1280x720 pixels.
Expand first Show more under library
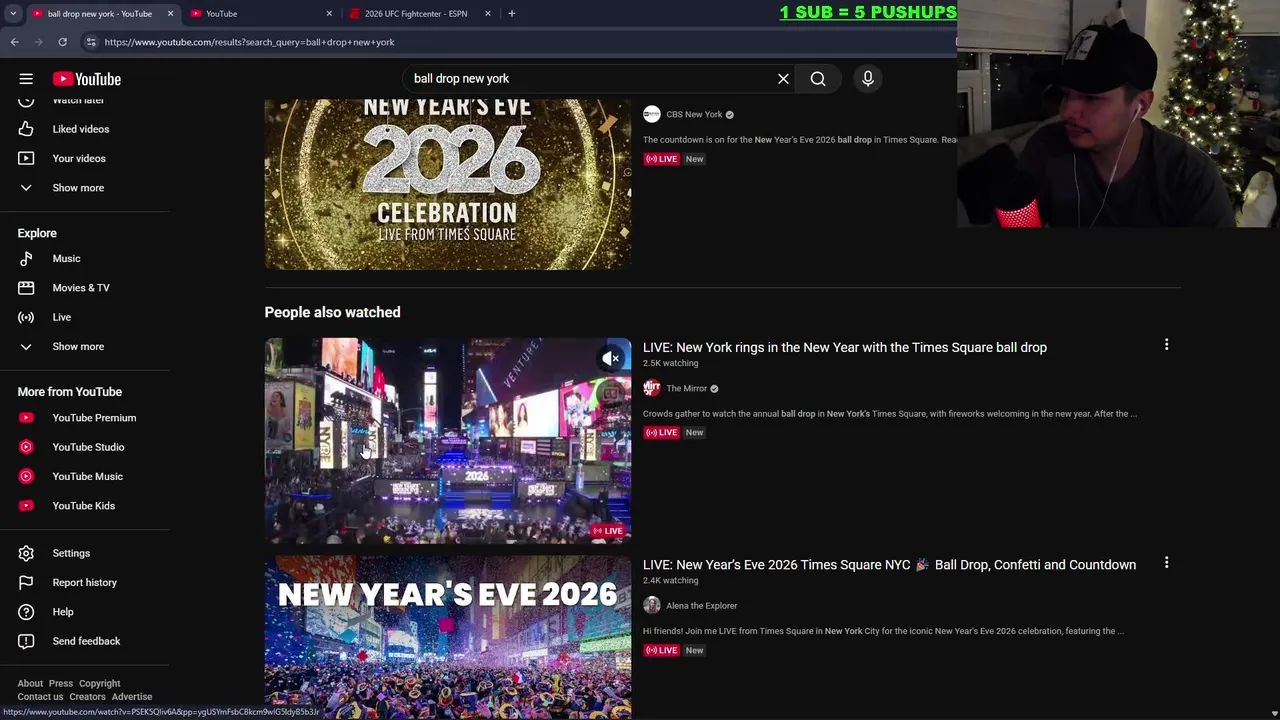(x=85, y=188)
